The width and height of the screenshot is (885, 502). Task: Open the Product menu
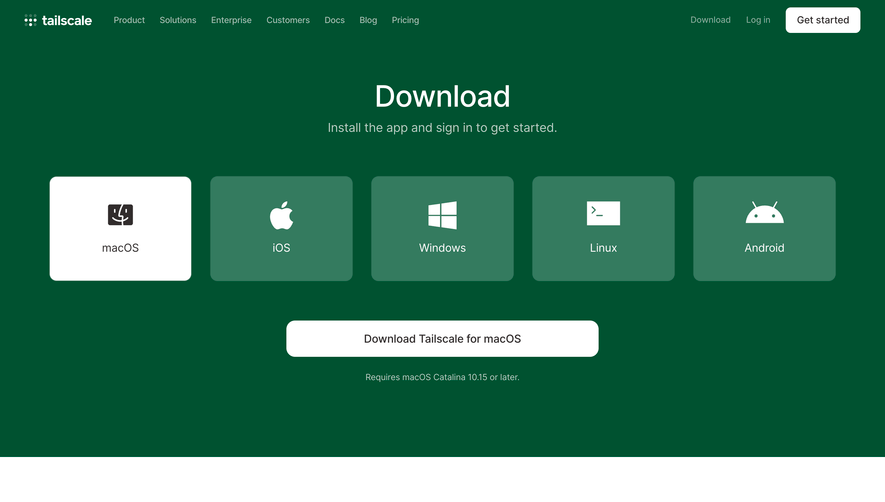(129, 20)
